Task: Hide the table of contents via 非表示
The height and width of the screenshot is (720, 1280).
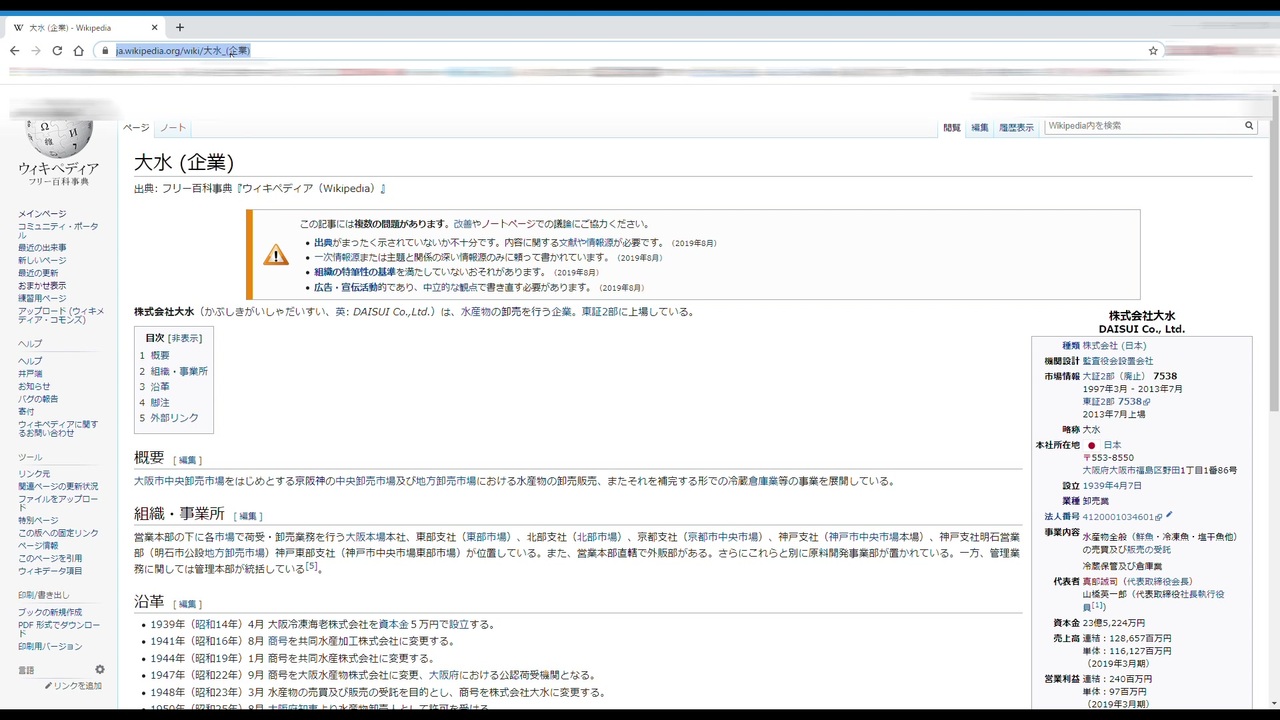Action: tap(184, 339)
